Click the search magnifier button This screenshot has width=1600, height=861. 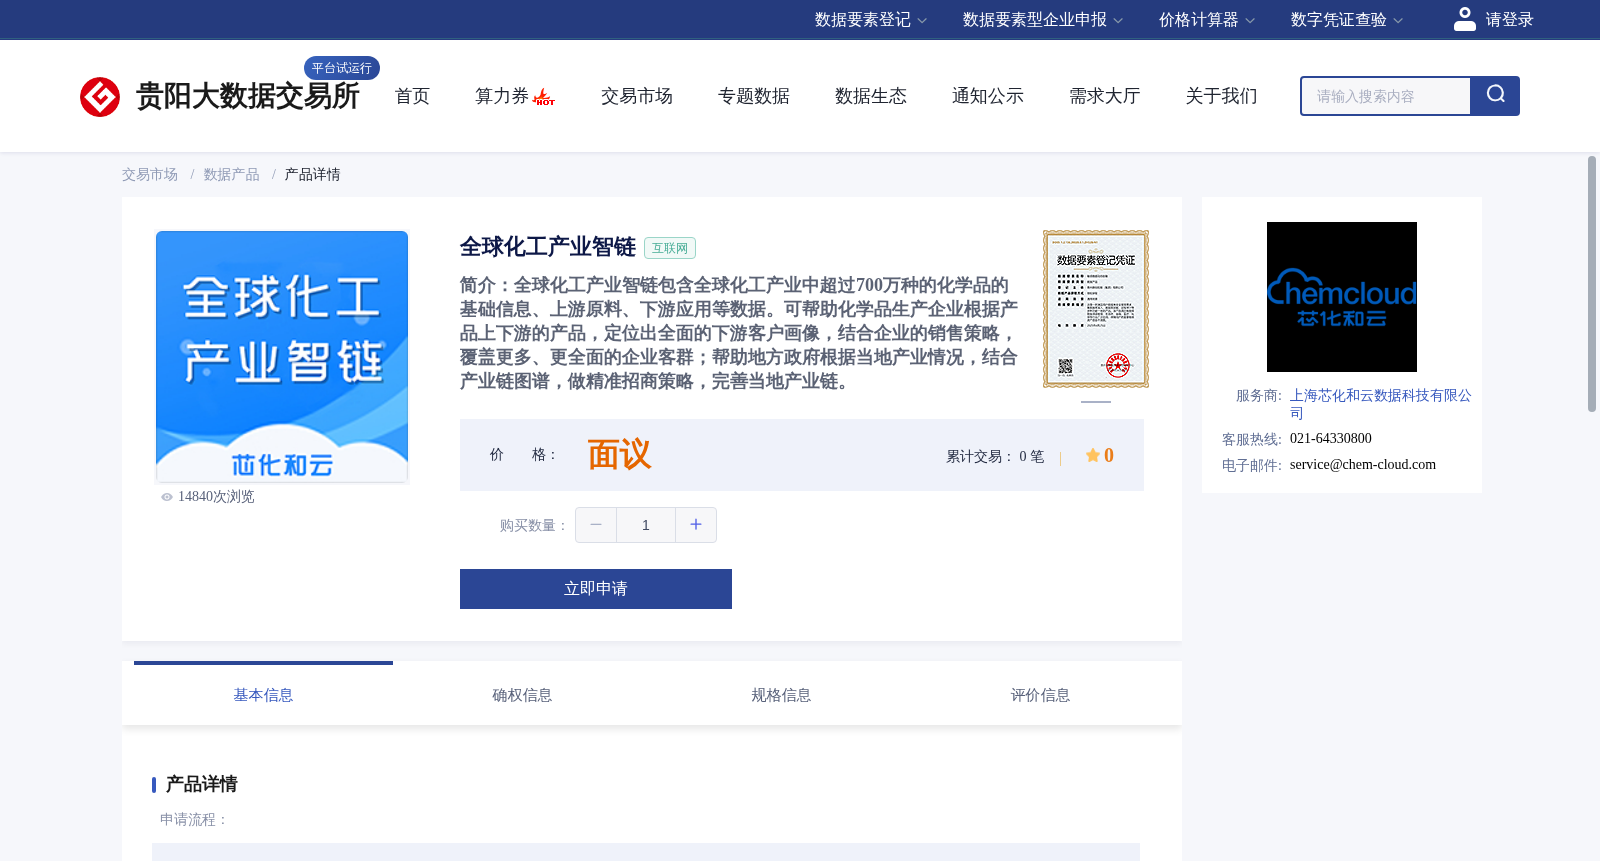pos(1495,96)
